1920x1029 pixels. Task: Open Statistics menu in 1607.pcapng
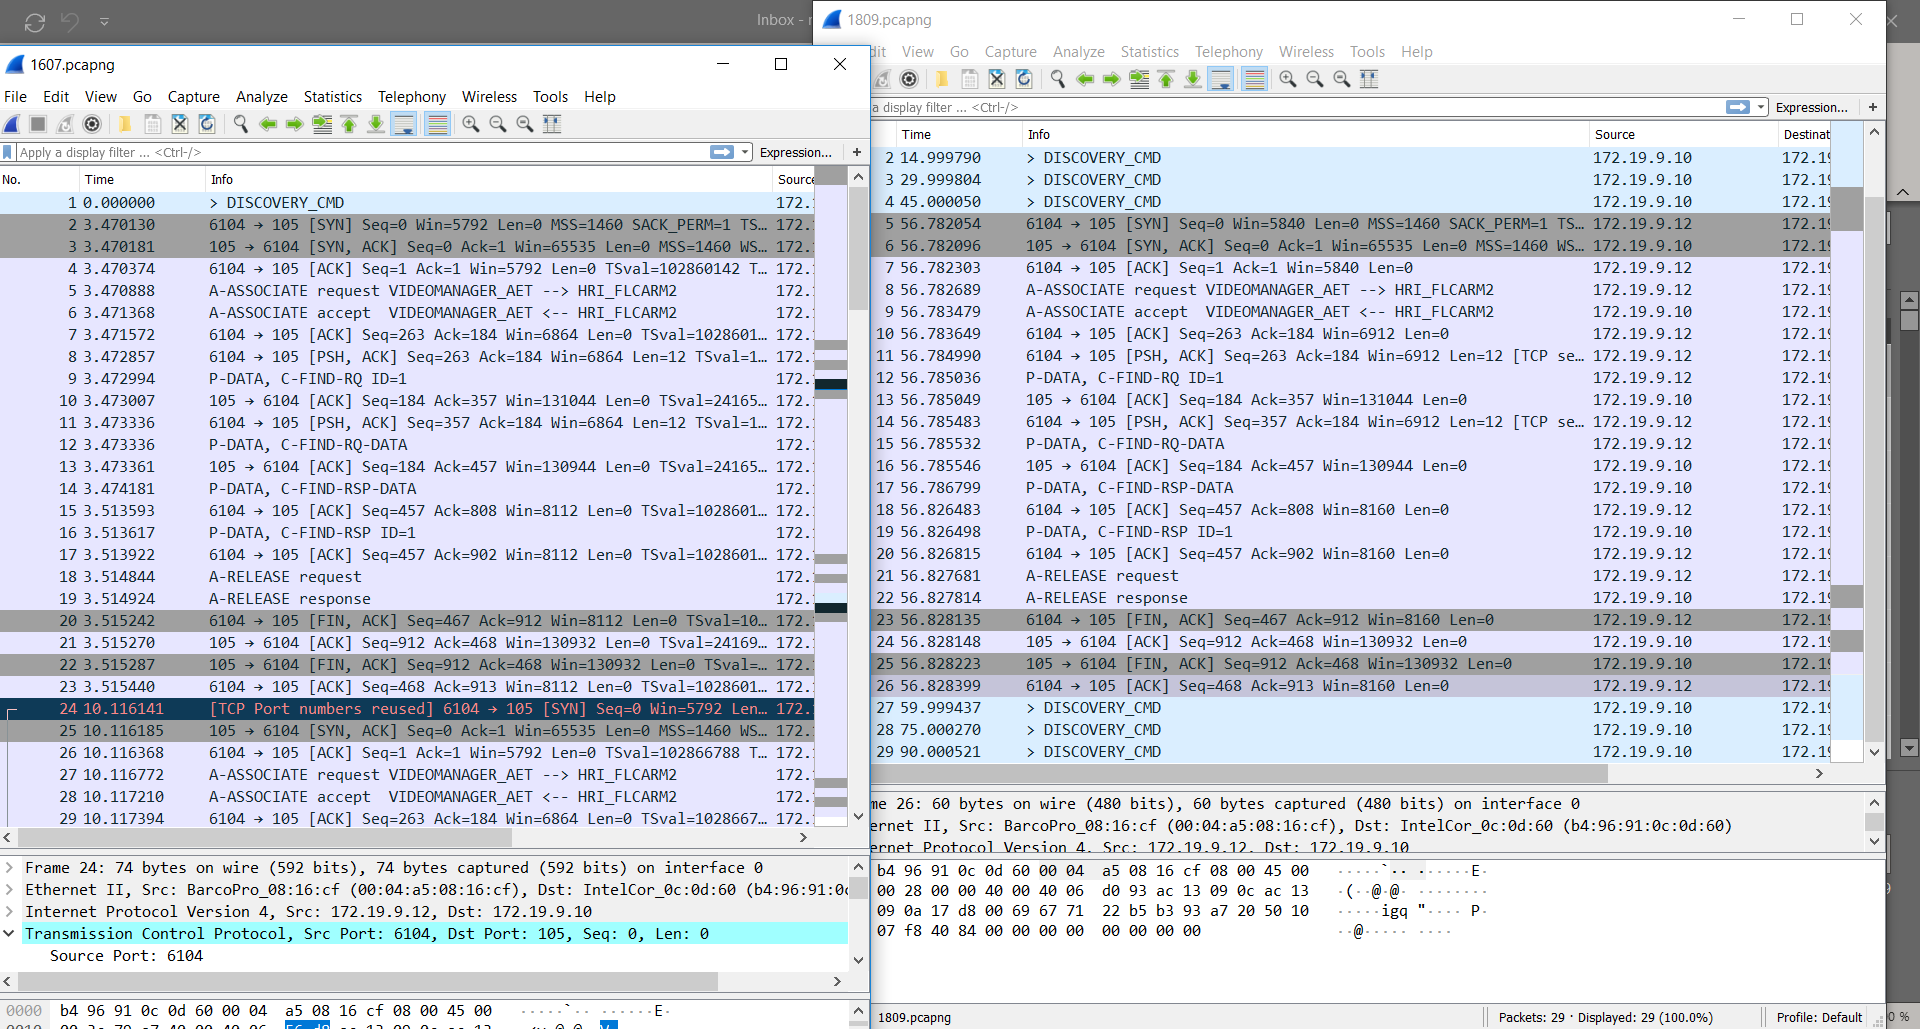point(333,97)
